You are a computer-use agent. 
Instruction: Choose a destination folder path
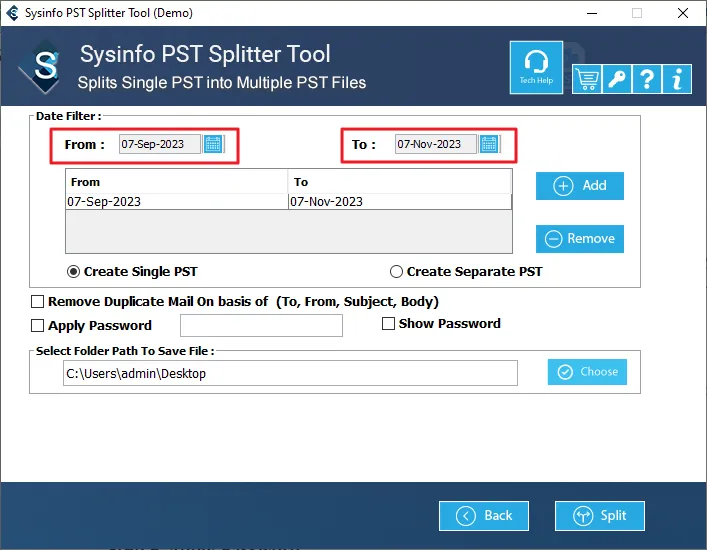click(587, 372)
